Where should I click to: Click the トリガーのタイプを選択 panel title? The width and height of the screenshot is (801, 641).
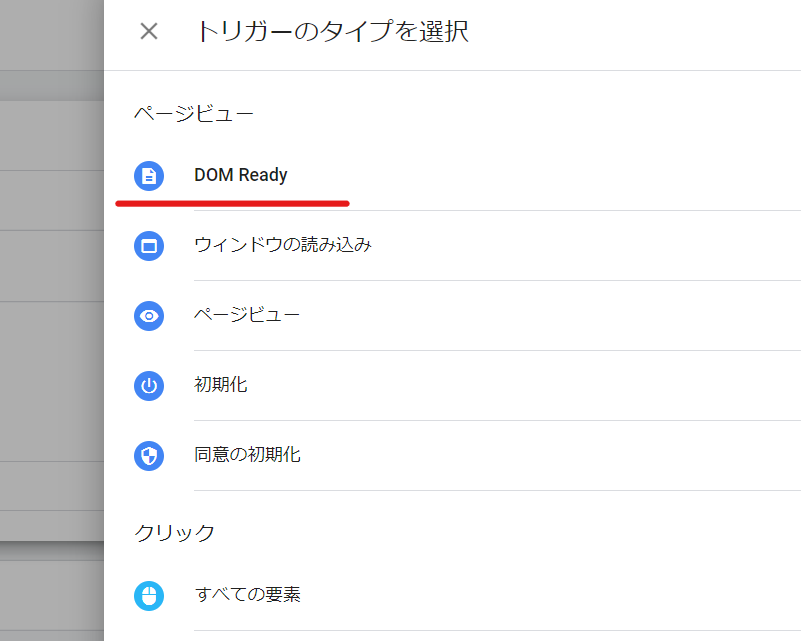[332, 31]
